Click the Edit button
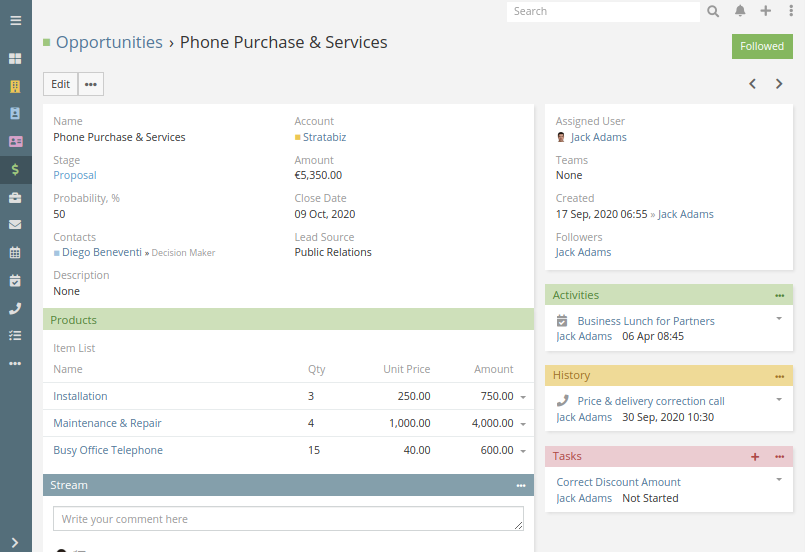The width and height of the screenshot is (805, 552). (61, 84)
